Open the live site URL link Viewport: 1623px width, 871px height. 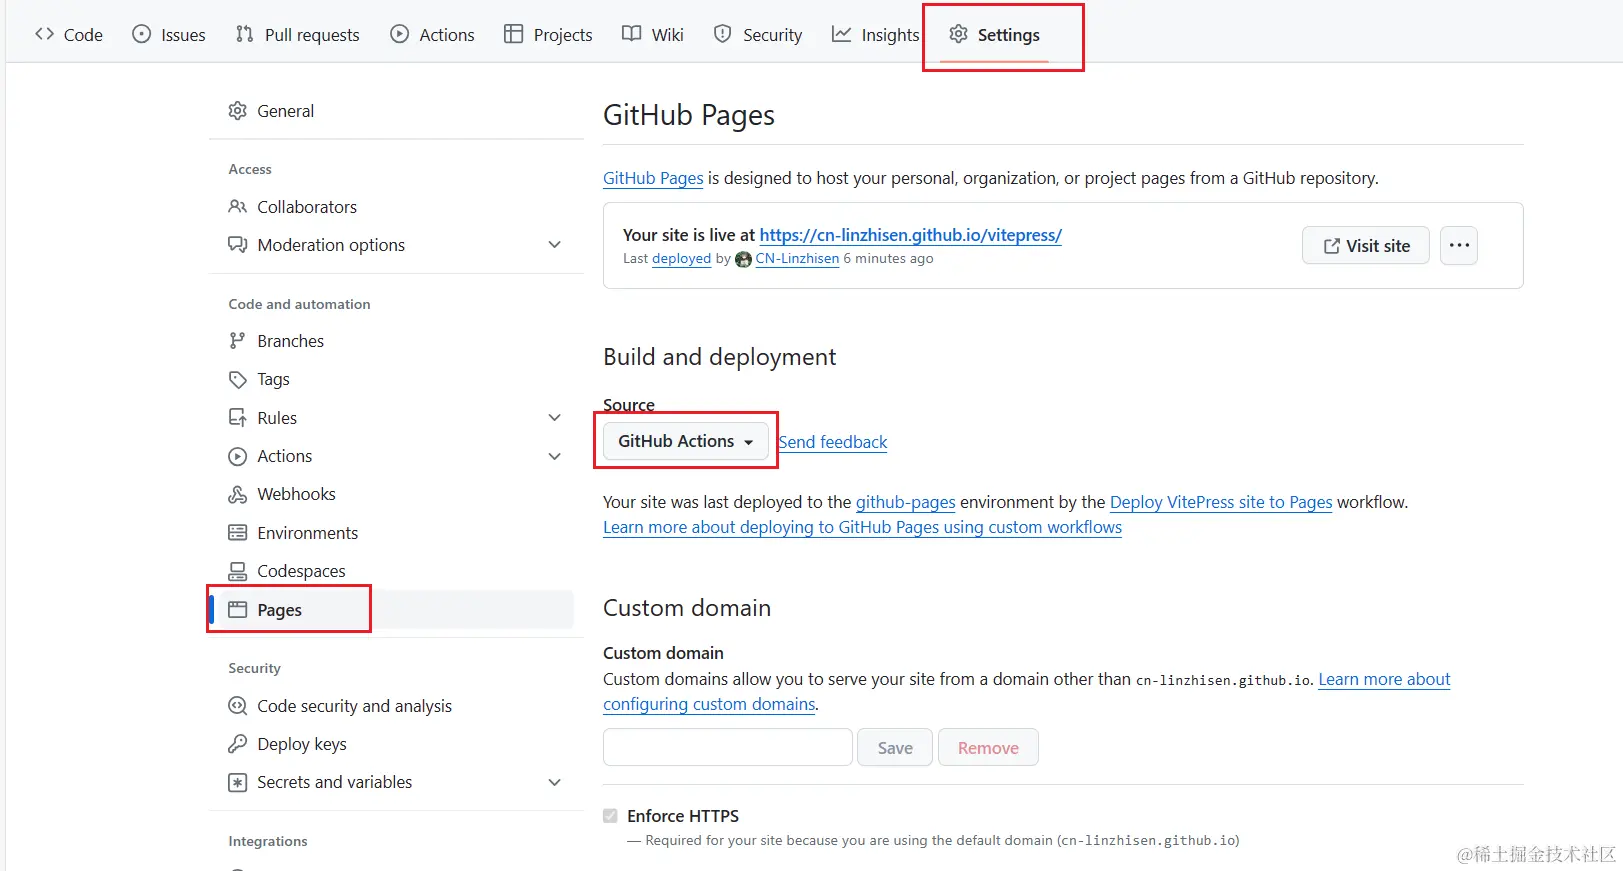tap(910, 235)
